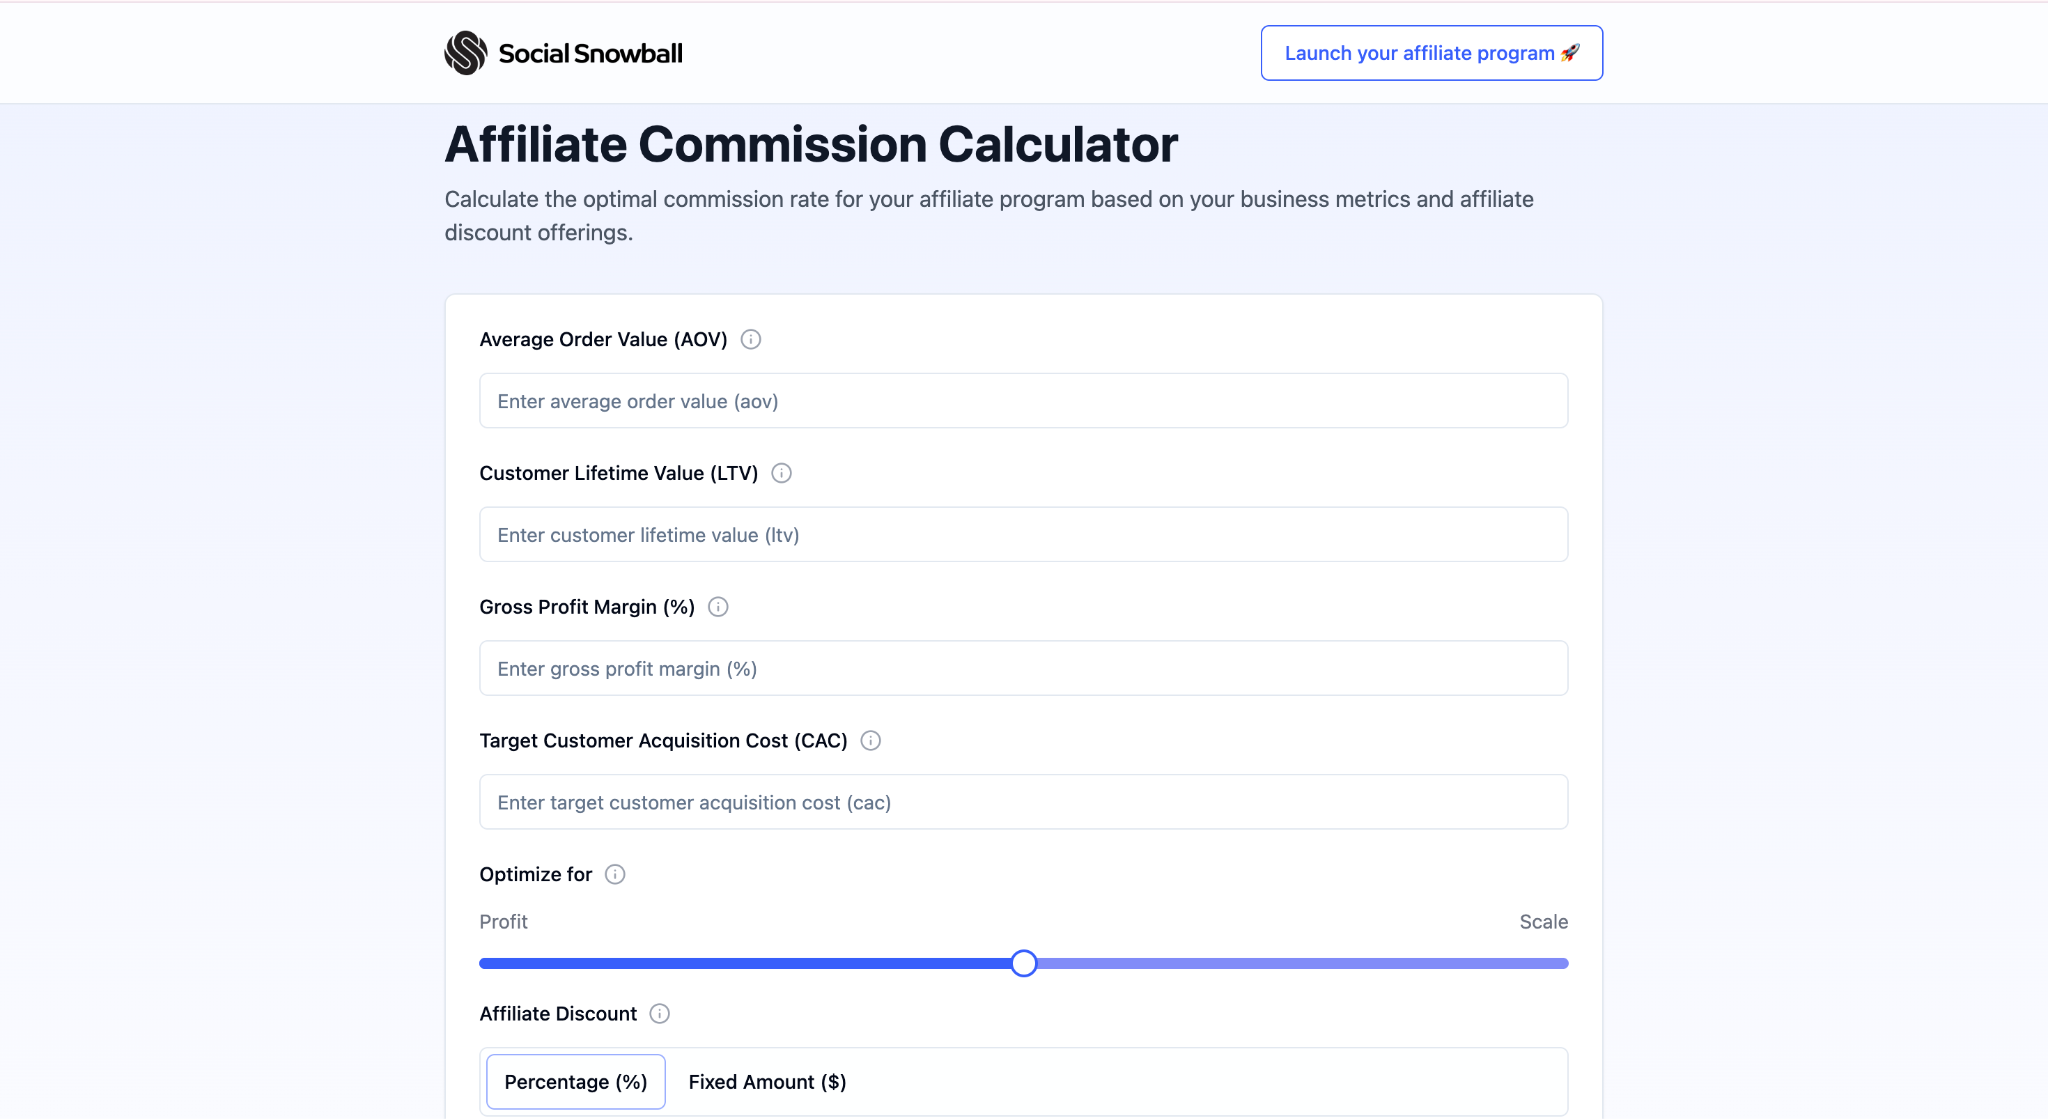Screen dimensions: 2048x1119
Task: Click the Optimize for info icon
Action: (x=615, y=875)
